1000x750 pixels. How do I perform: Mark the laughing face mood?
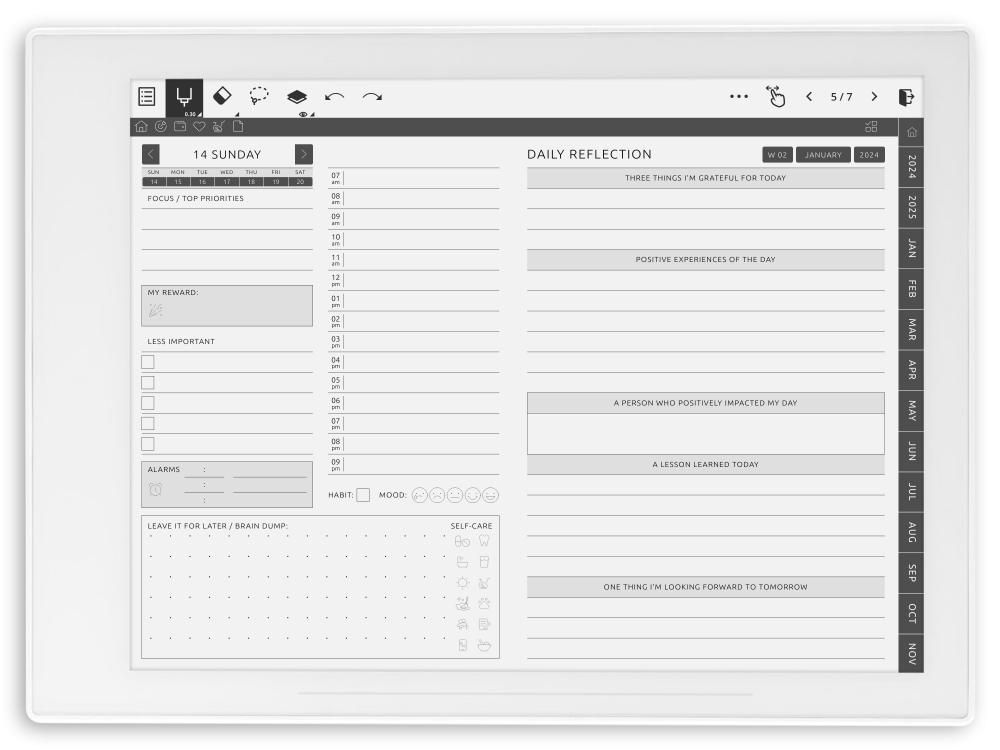click(490, 495)
